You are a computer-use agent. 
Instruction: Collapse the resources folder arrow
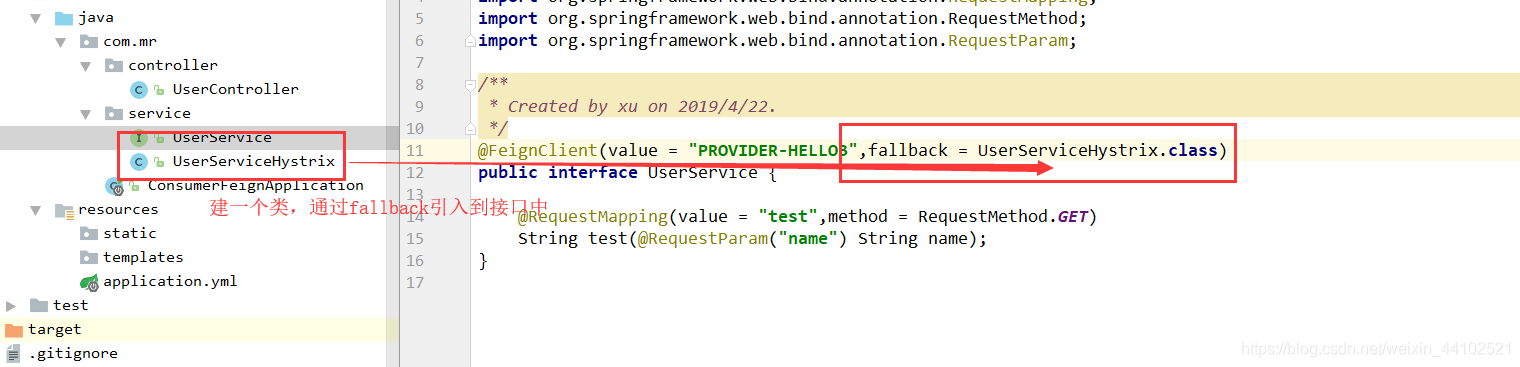click(x=36, y=210)
